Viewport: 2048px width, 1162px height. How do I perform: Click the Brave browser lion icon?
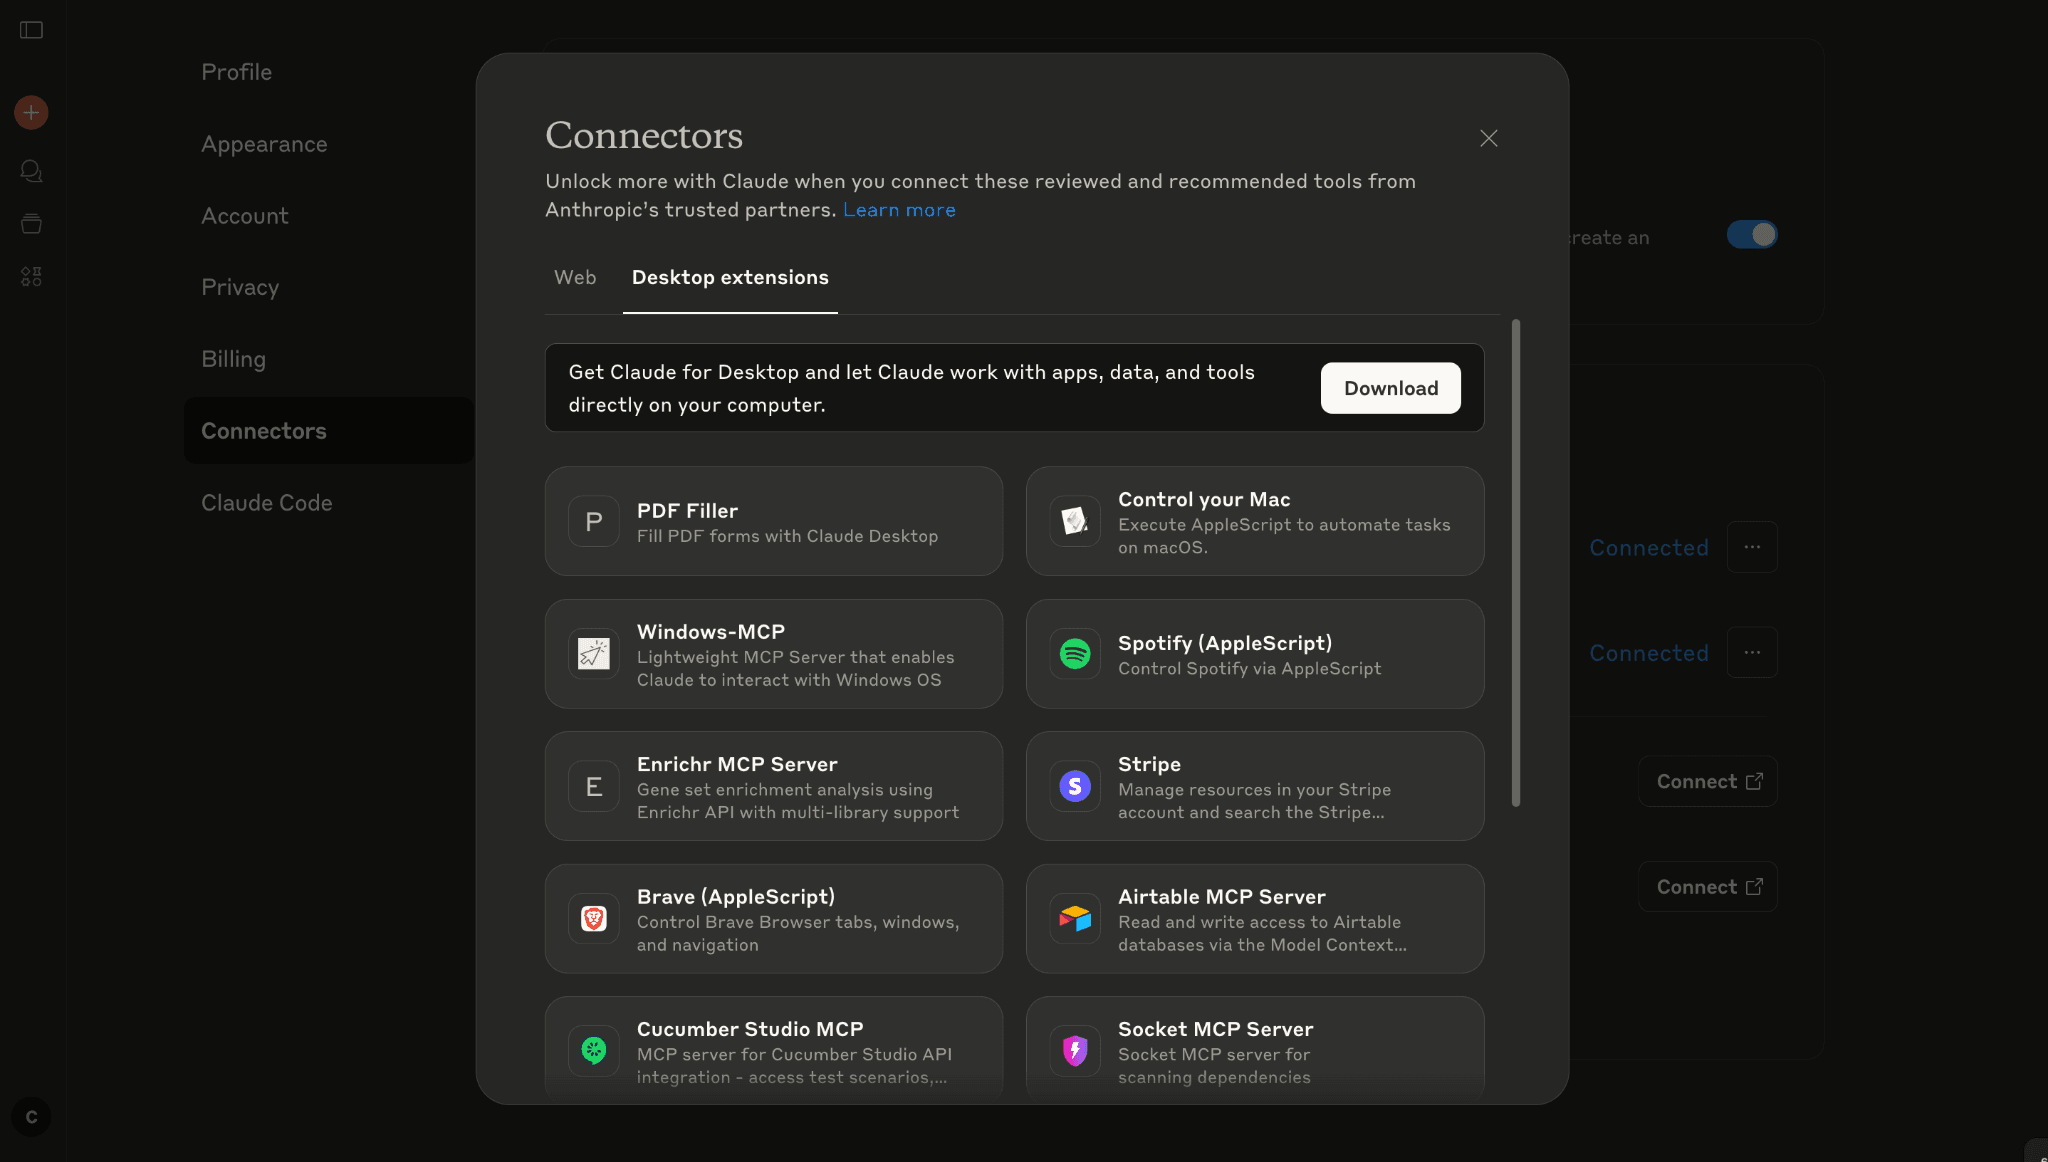pos(594,919)
